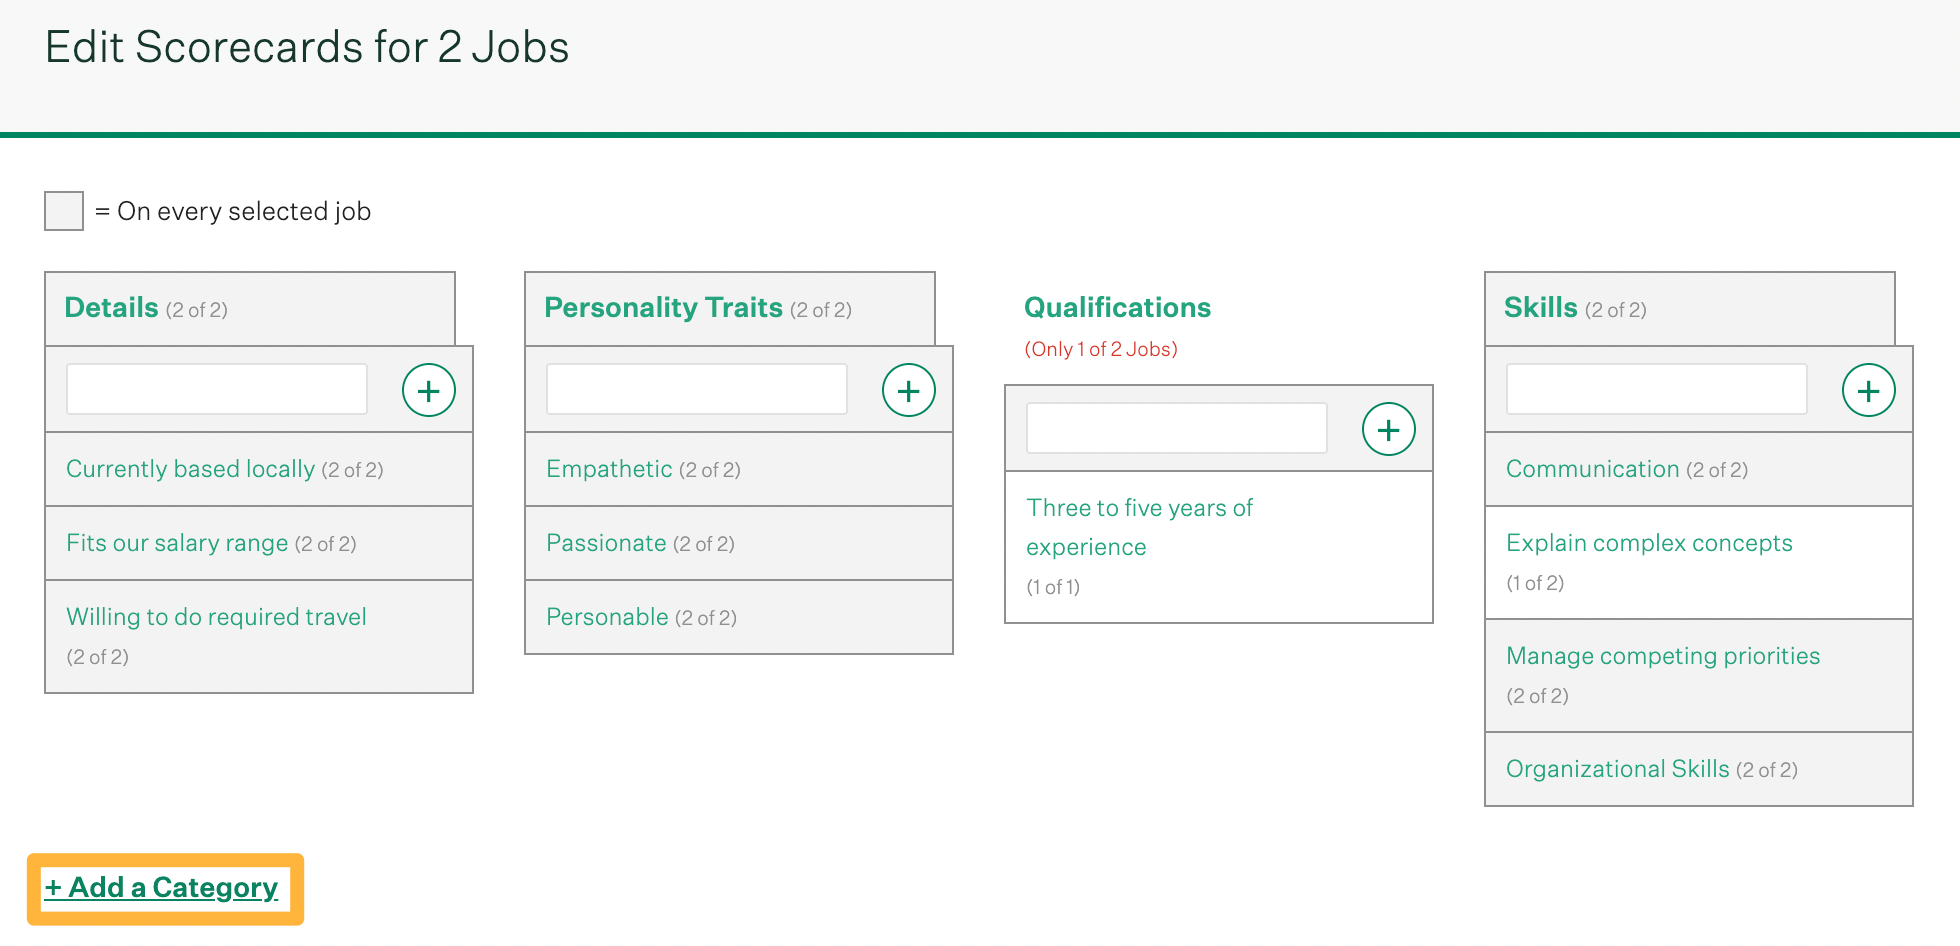The width and height of the screenshot is (1960, 946).
Task: Click the plus icon in Skills category
Action: 1868,390
